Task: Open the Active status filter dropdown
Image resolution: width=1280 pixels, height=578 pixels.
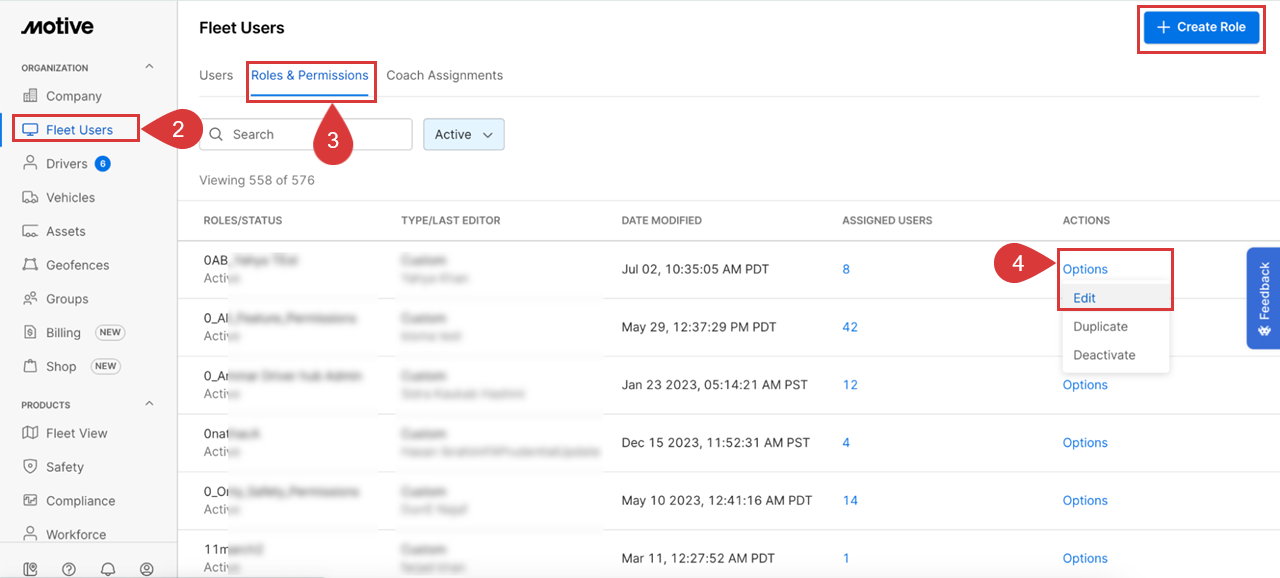Action: [464, 134]
